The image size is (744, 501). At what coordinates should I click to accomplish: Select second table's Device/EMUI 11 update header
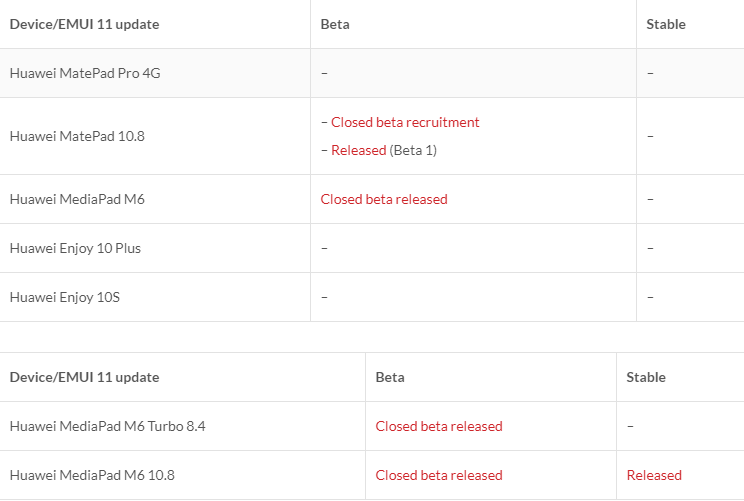(84, 377)
